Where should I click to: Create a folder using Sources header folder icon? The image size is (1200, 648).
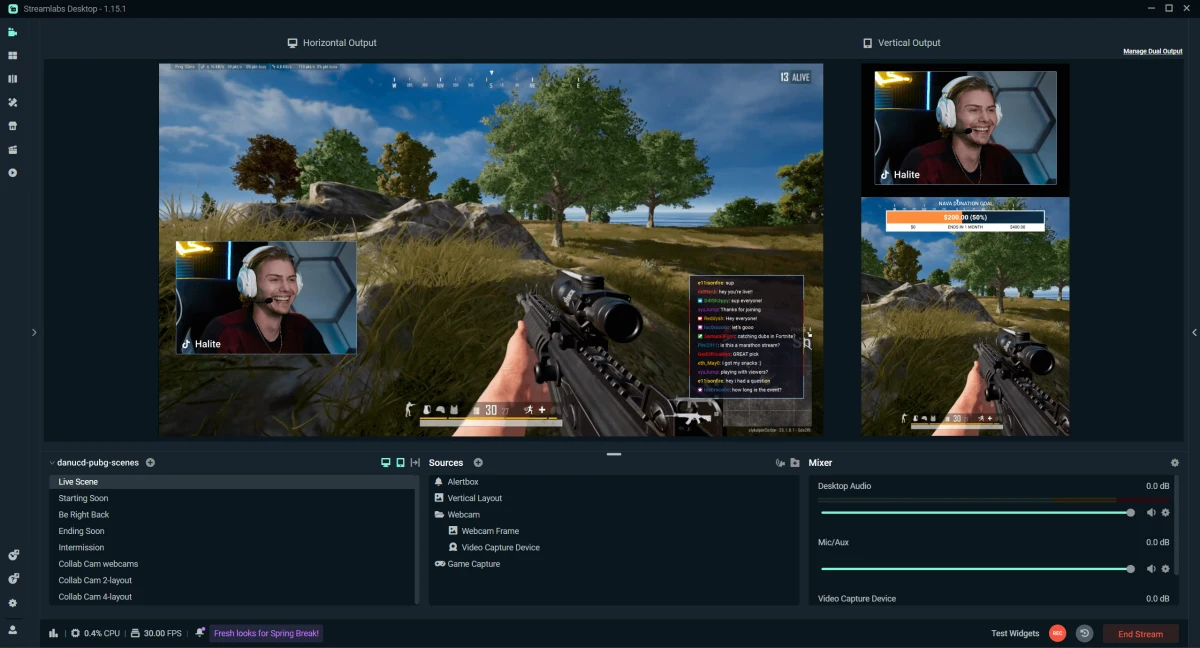[x=795, y=462]
